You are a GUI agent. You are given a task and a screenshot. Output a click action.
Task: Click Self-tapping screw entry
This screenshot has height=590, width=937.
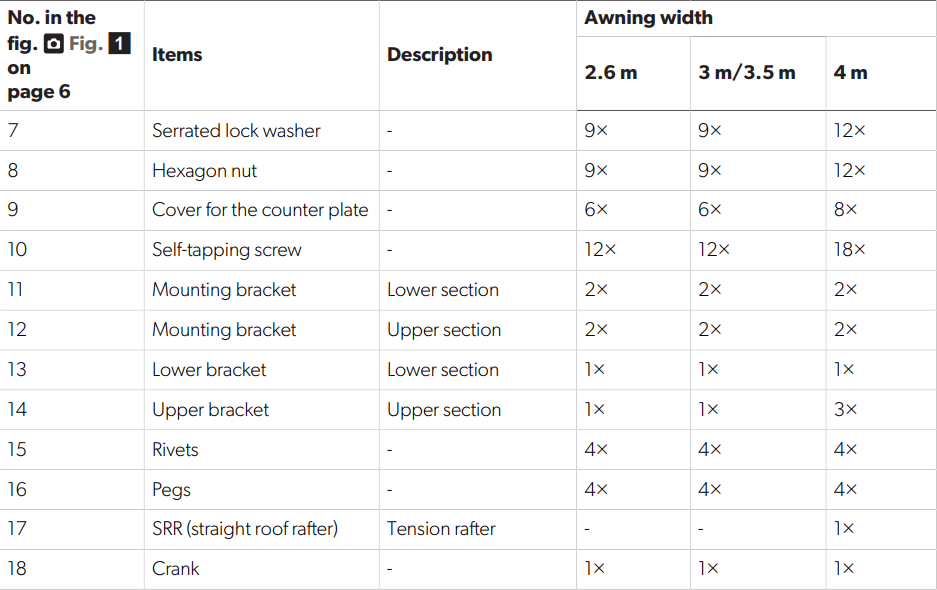tap(226, 250)
